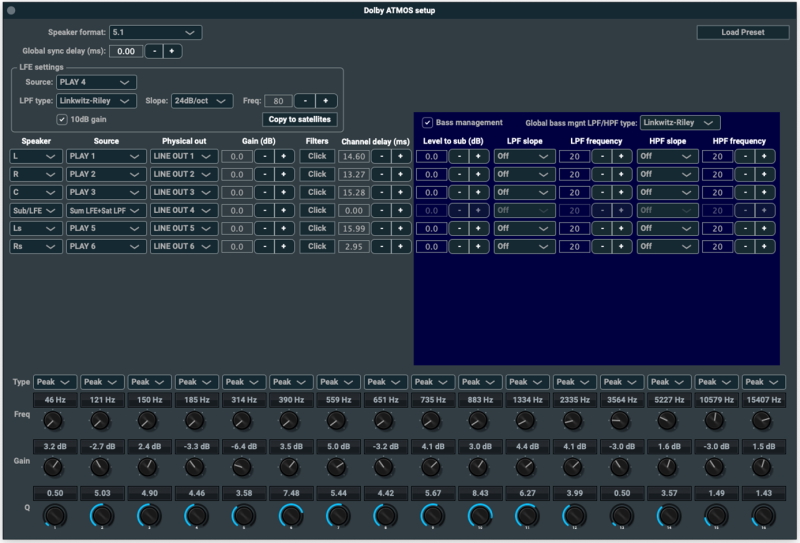Open the Speaker dropdown for the L row
Image resolution: width=800 pixels, height=543 pixels.
[36, 156]
